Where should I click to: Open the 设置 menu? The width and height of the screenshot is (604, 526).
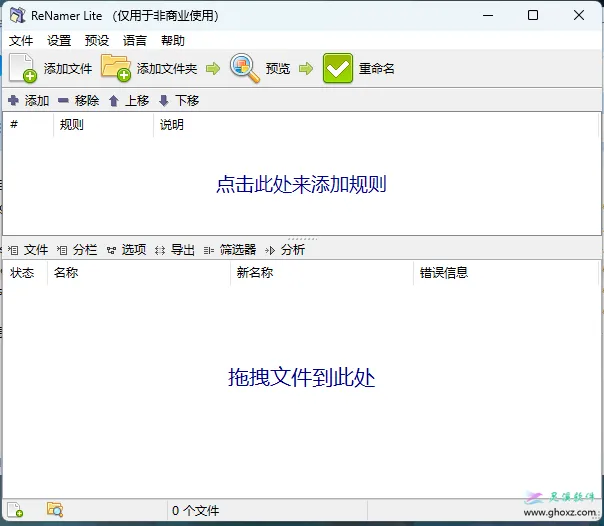point(59,40)
